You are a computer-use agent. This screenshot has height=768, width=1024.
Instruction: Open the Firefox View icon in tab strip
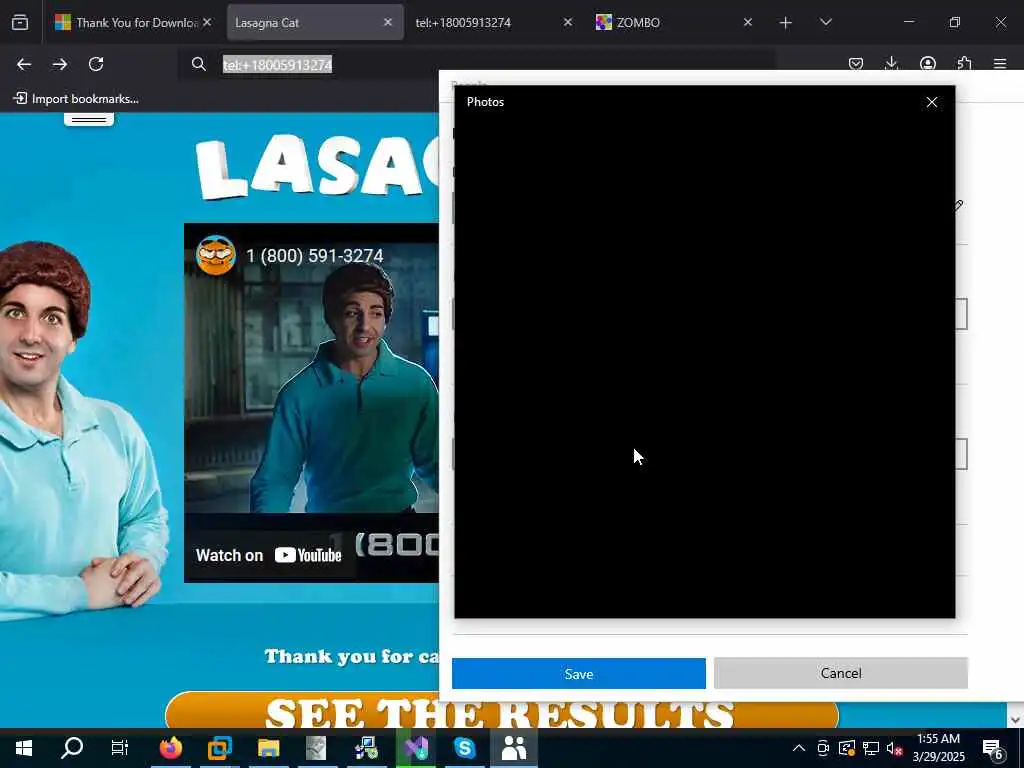20,22
